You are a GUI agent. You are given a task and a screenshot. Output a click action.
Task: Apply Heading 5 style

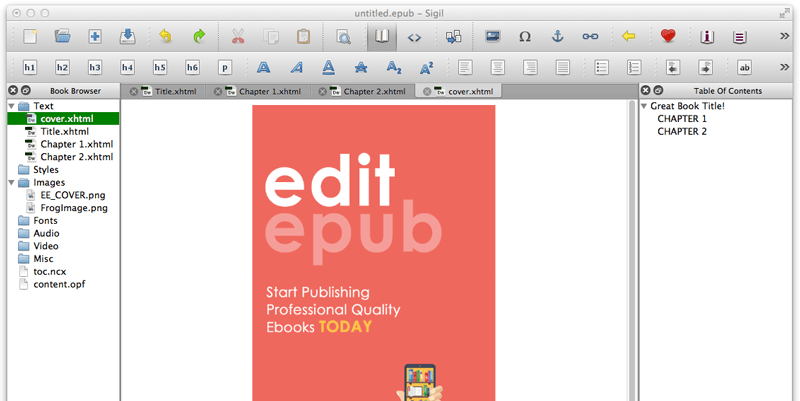point(160,67)
